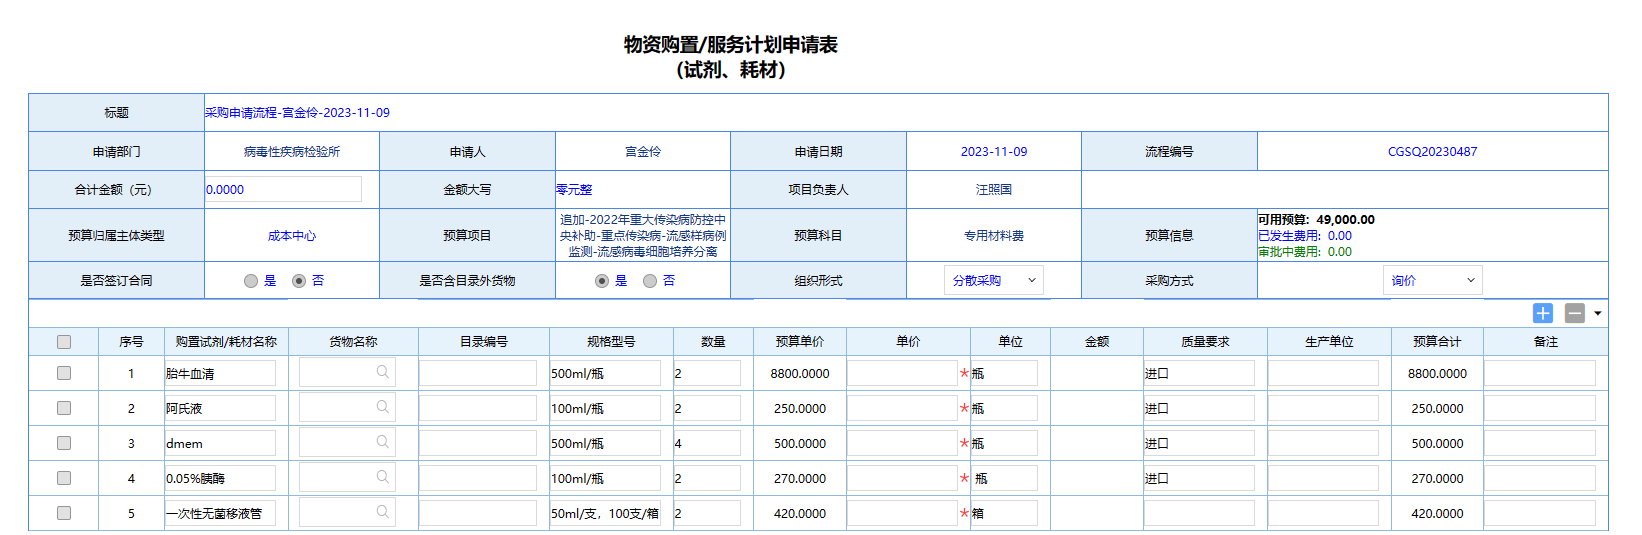The width and height of the screenshot is (1642, 535).
Task: Open the 组织形式 分散采购 dropdown
Action: tap(994, 281)
